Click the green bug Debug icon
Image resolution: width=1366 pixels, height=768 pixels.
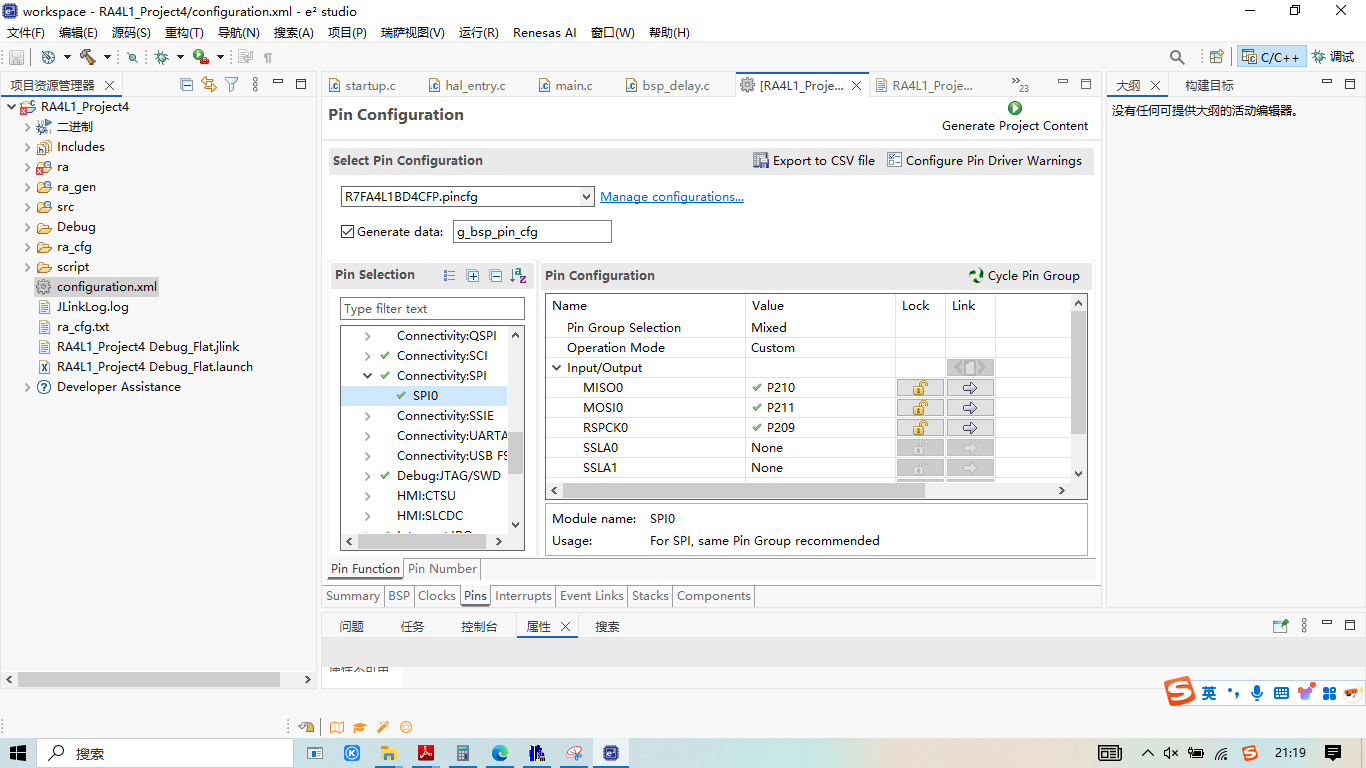(x=160, y=57)
